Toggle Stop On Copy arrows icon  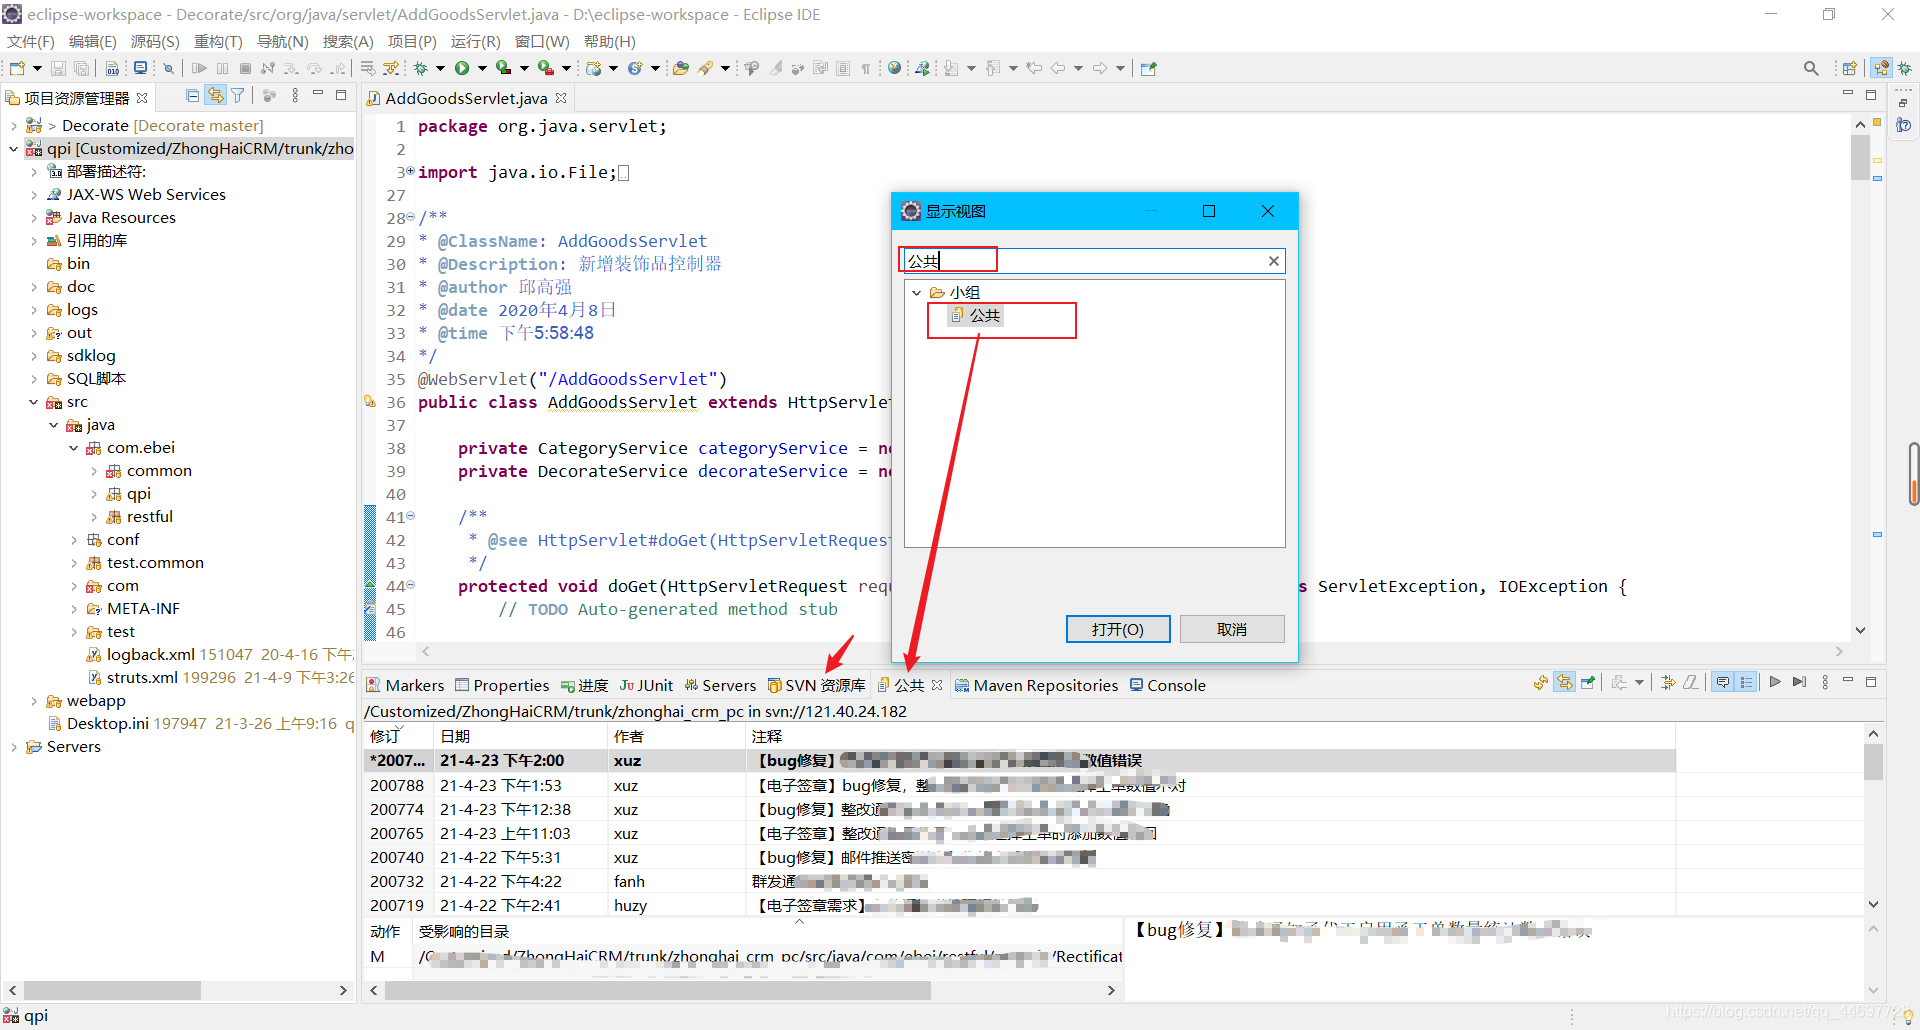point(1668,683)
